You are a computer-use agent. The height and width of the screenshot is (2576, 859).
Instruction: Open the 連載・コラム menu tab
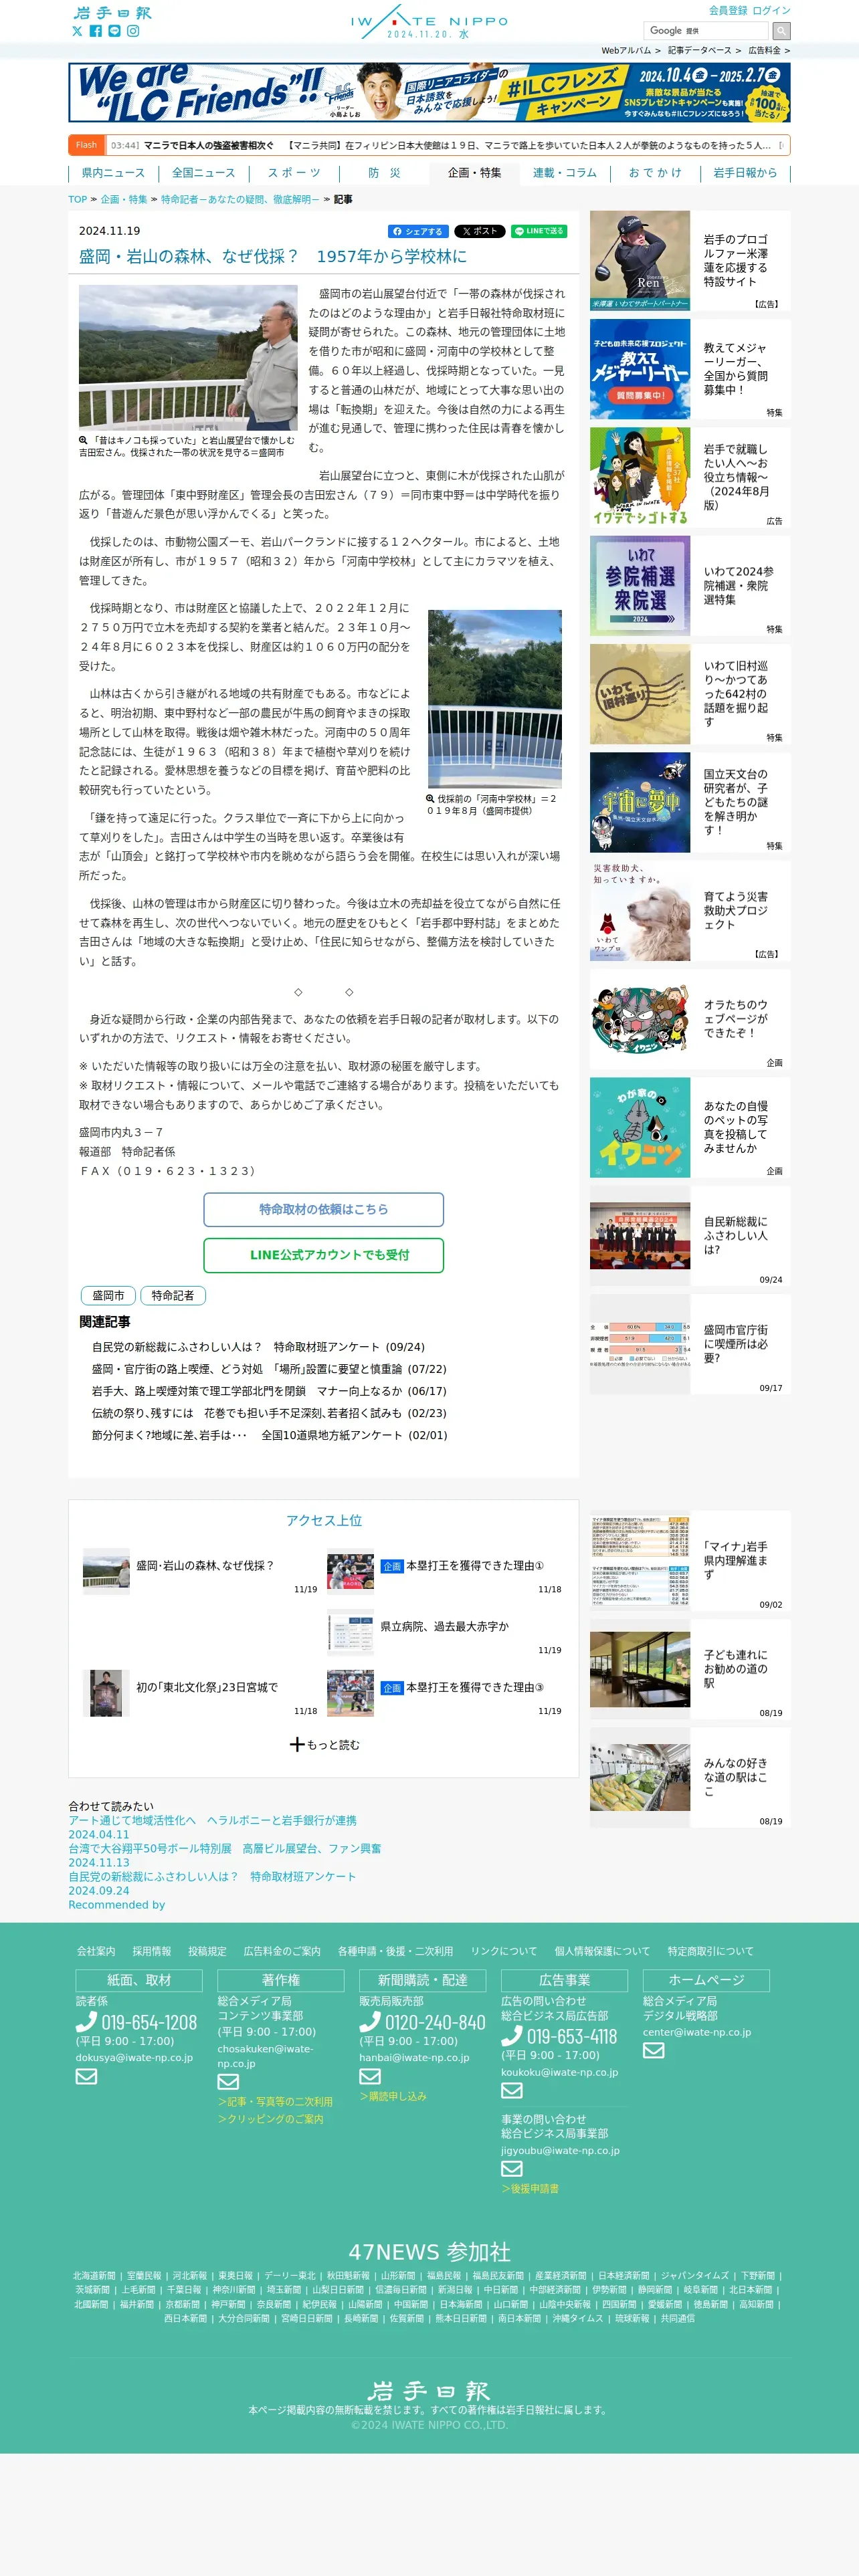tap(565, 173)
